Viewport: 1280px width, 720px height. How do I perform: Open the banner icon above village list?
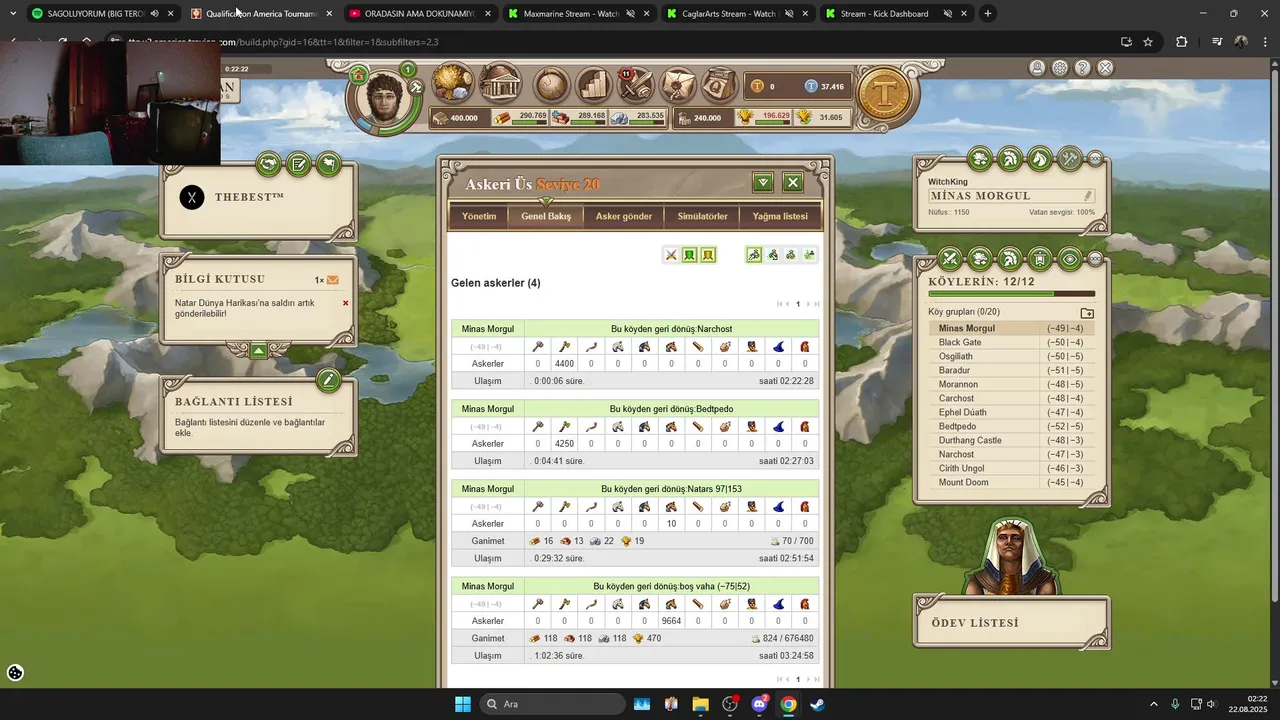point(1040,260)
